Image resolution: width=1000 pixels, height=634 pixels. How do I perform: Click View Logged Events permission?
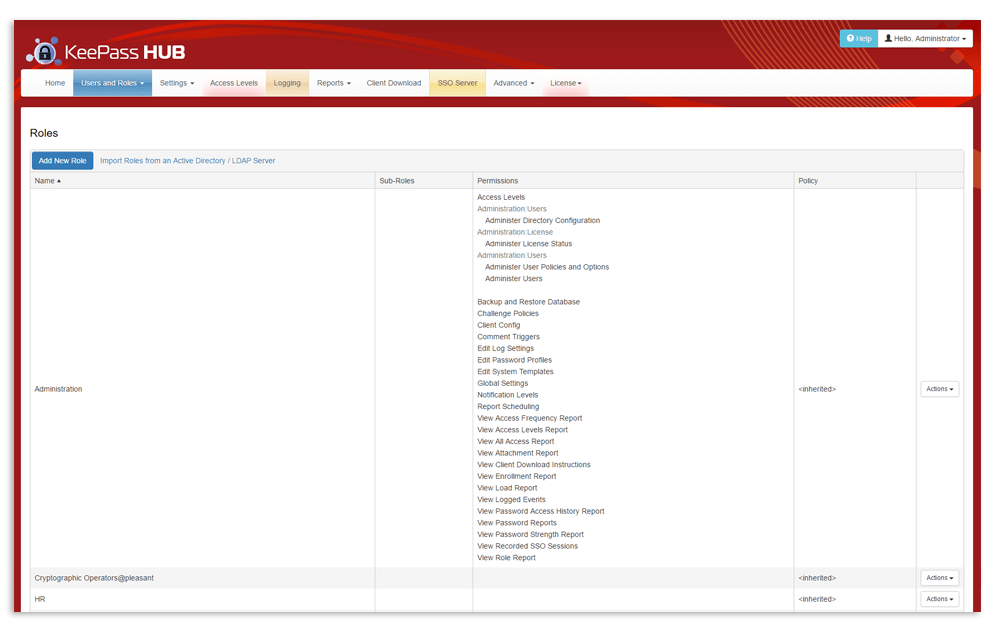click(x=511, y=500)
